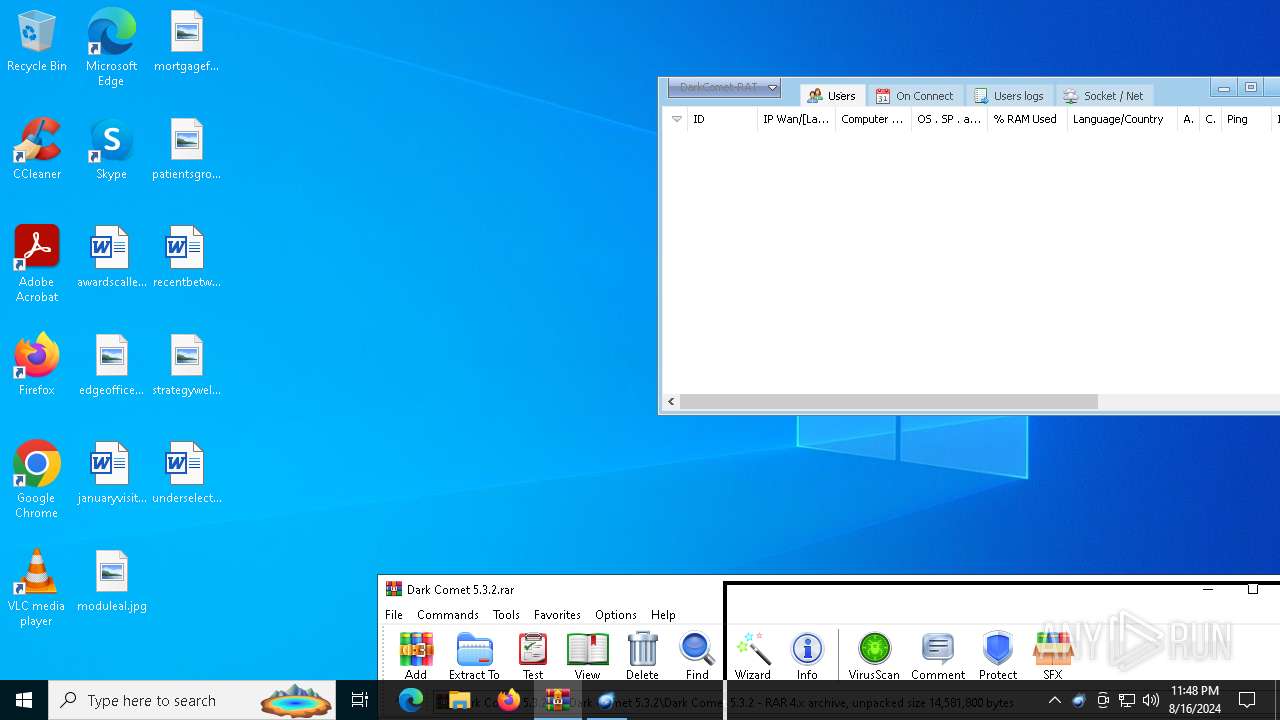
Task: Select the VLC media player desktop shortcut
Action: (37, 588)
